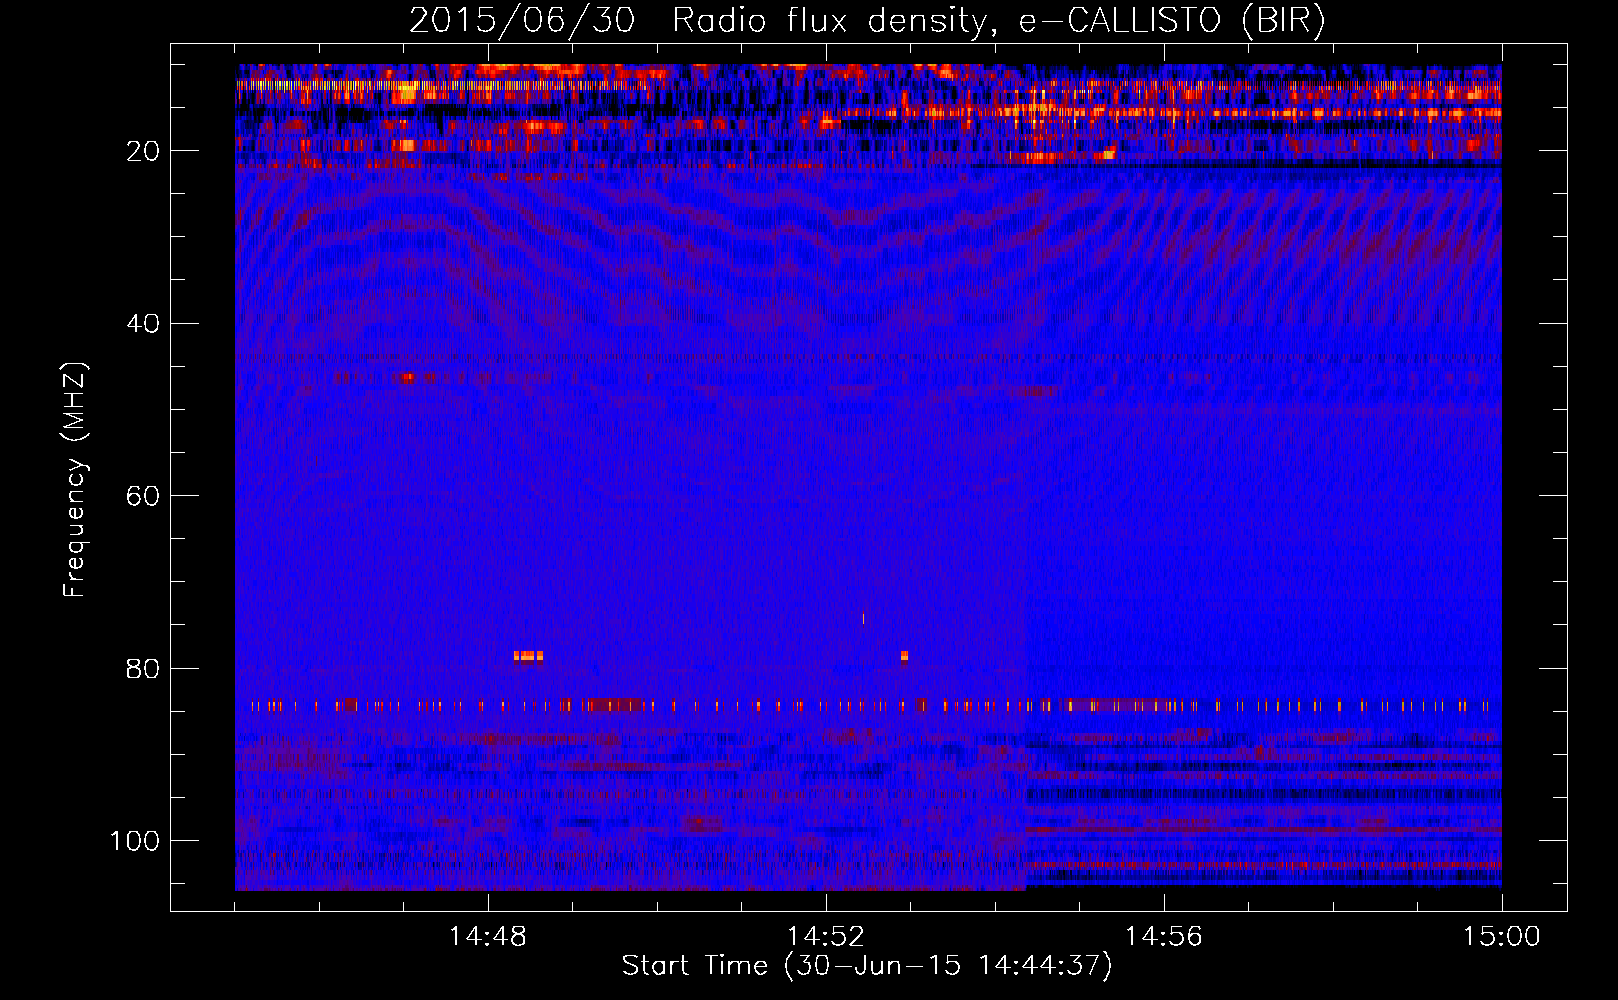This screenshot has width=1618, height=1000.
Task: Click the '14:56' time tick label
Action: (x=1163, y=936)
